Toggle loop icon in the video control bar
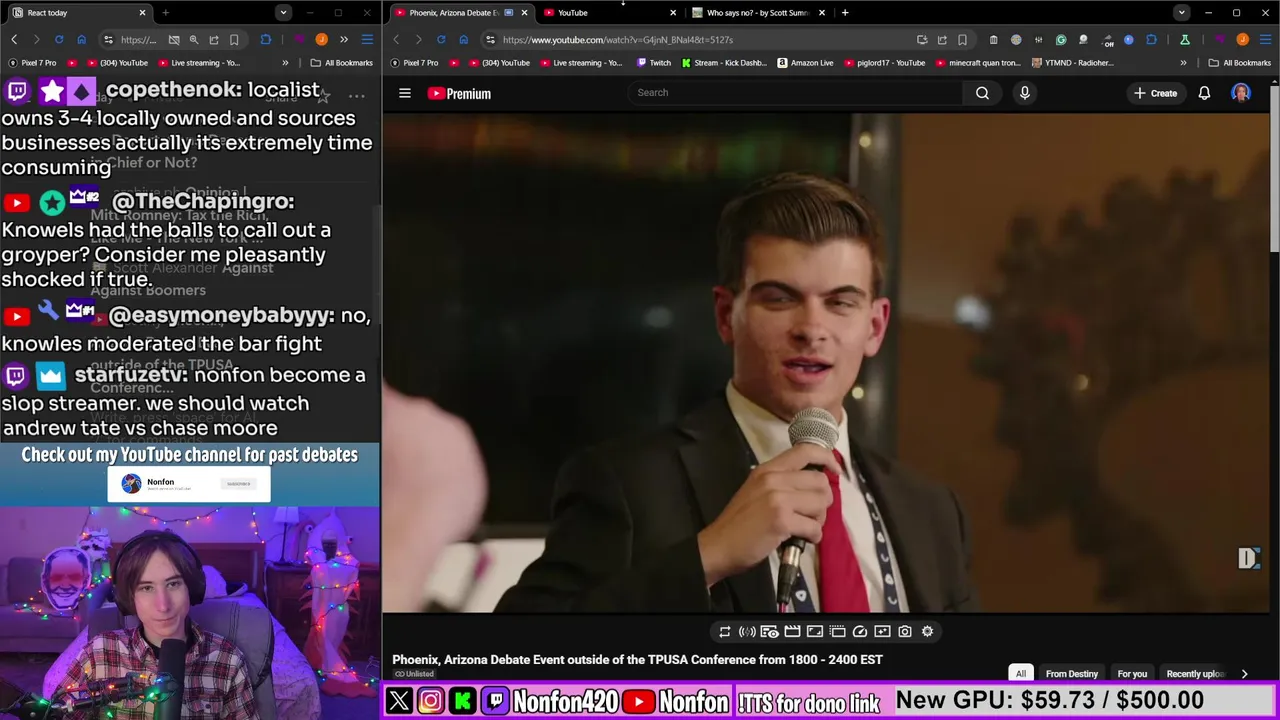 [x=724, y=631]
